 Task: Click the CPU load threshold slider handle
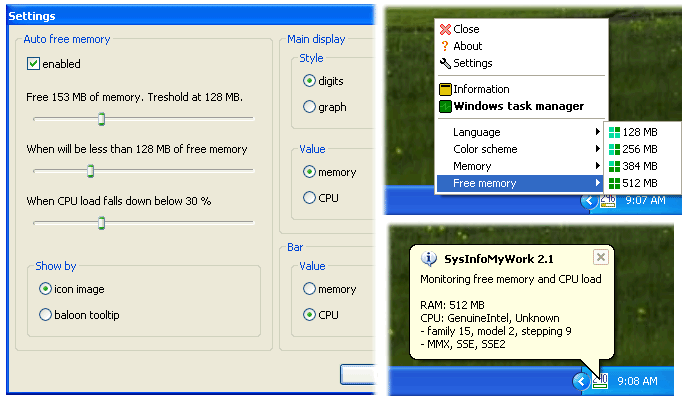tap(101, 223)
